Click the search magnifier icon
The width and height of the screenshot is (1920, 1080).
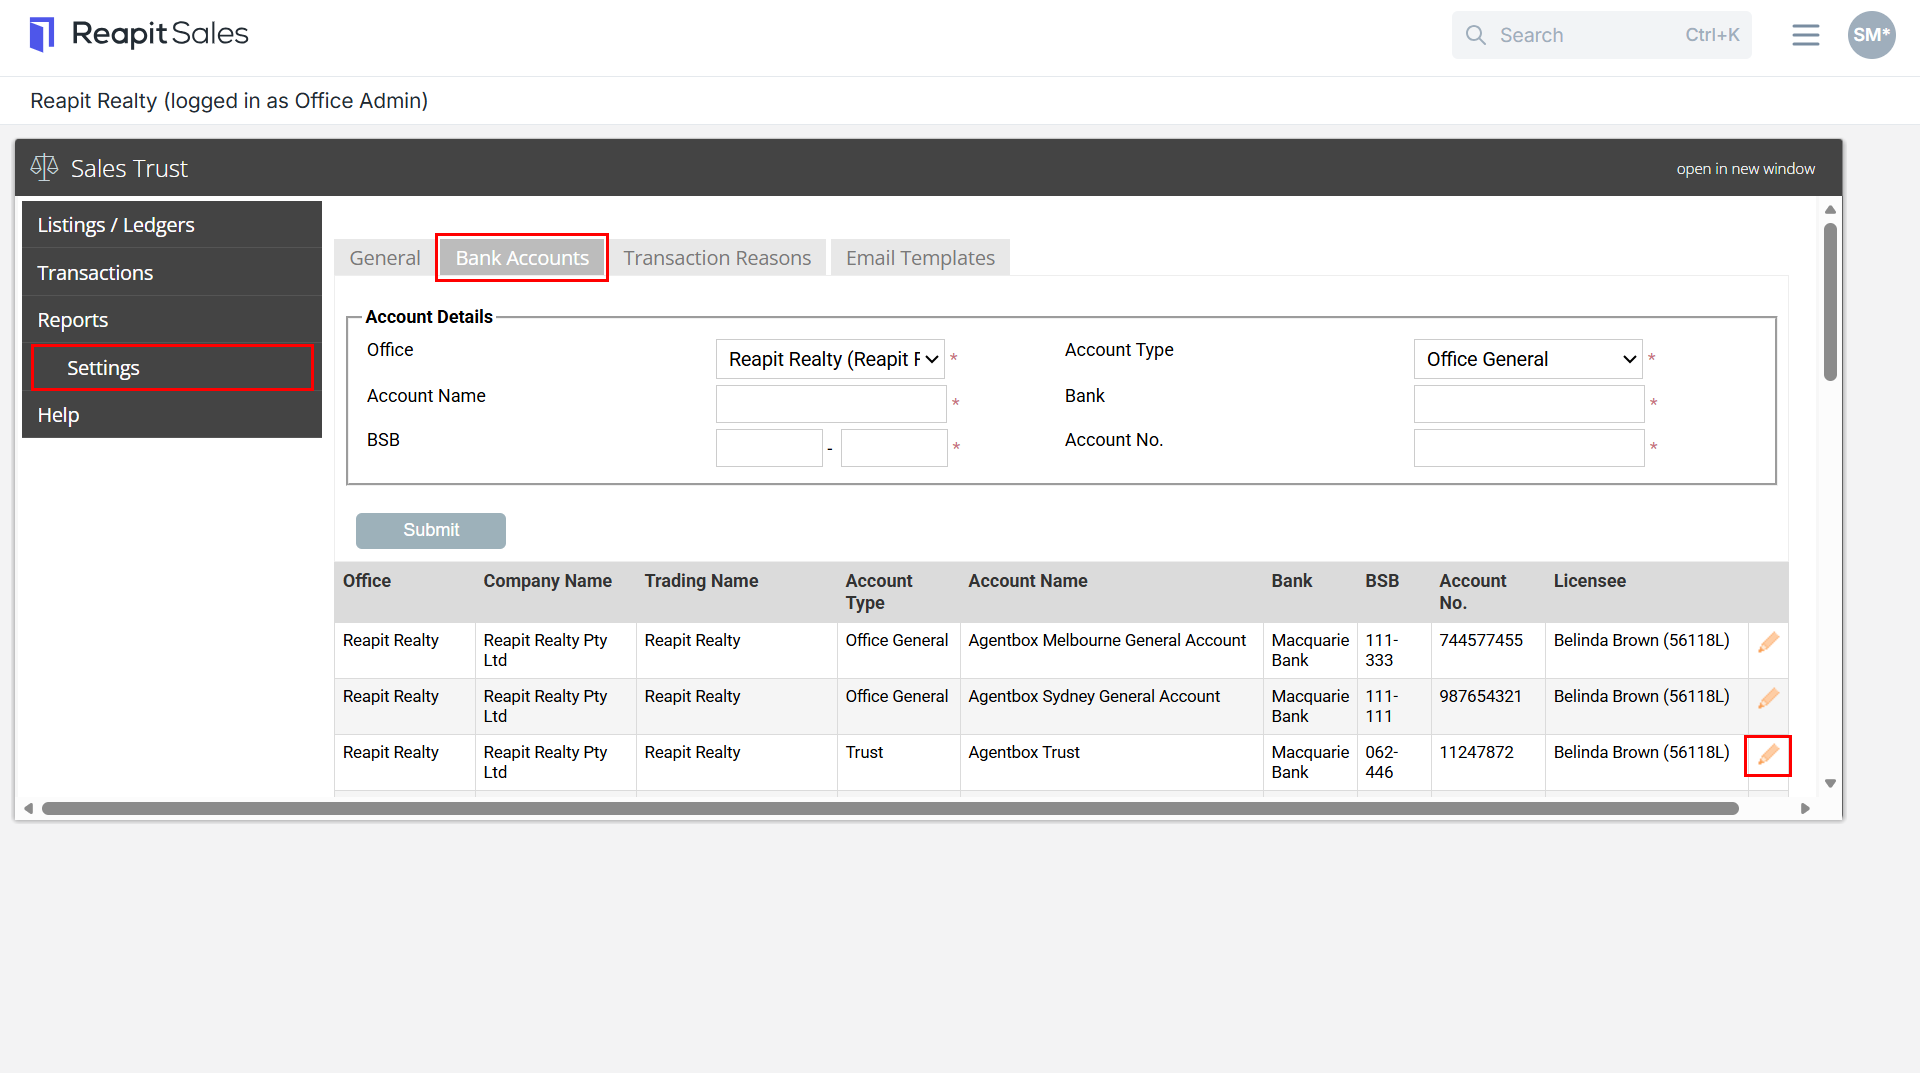[x=1476, y=35]
